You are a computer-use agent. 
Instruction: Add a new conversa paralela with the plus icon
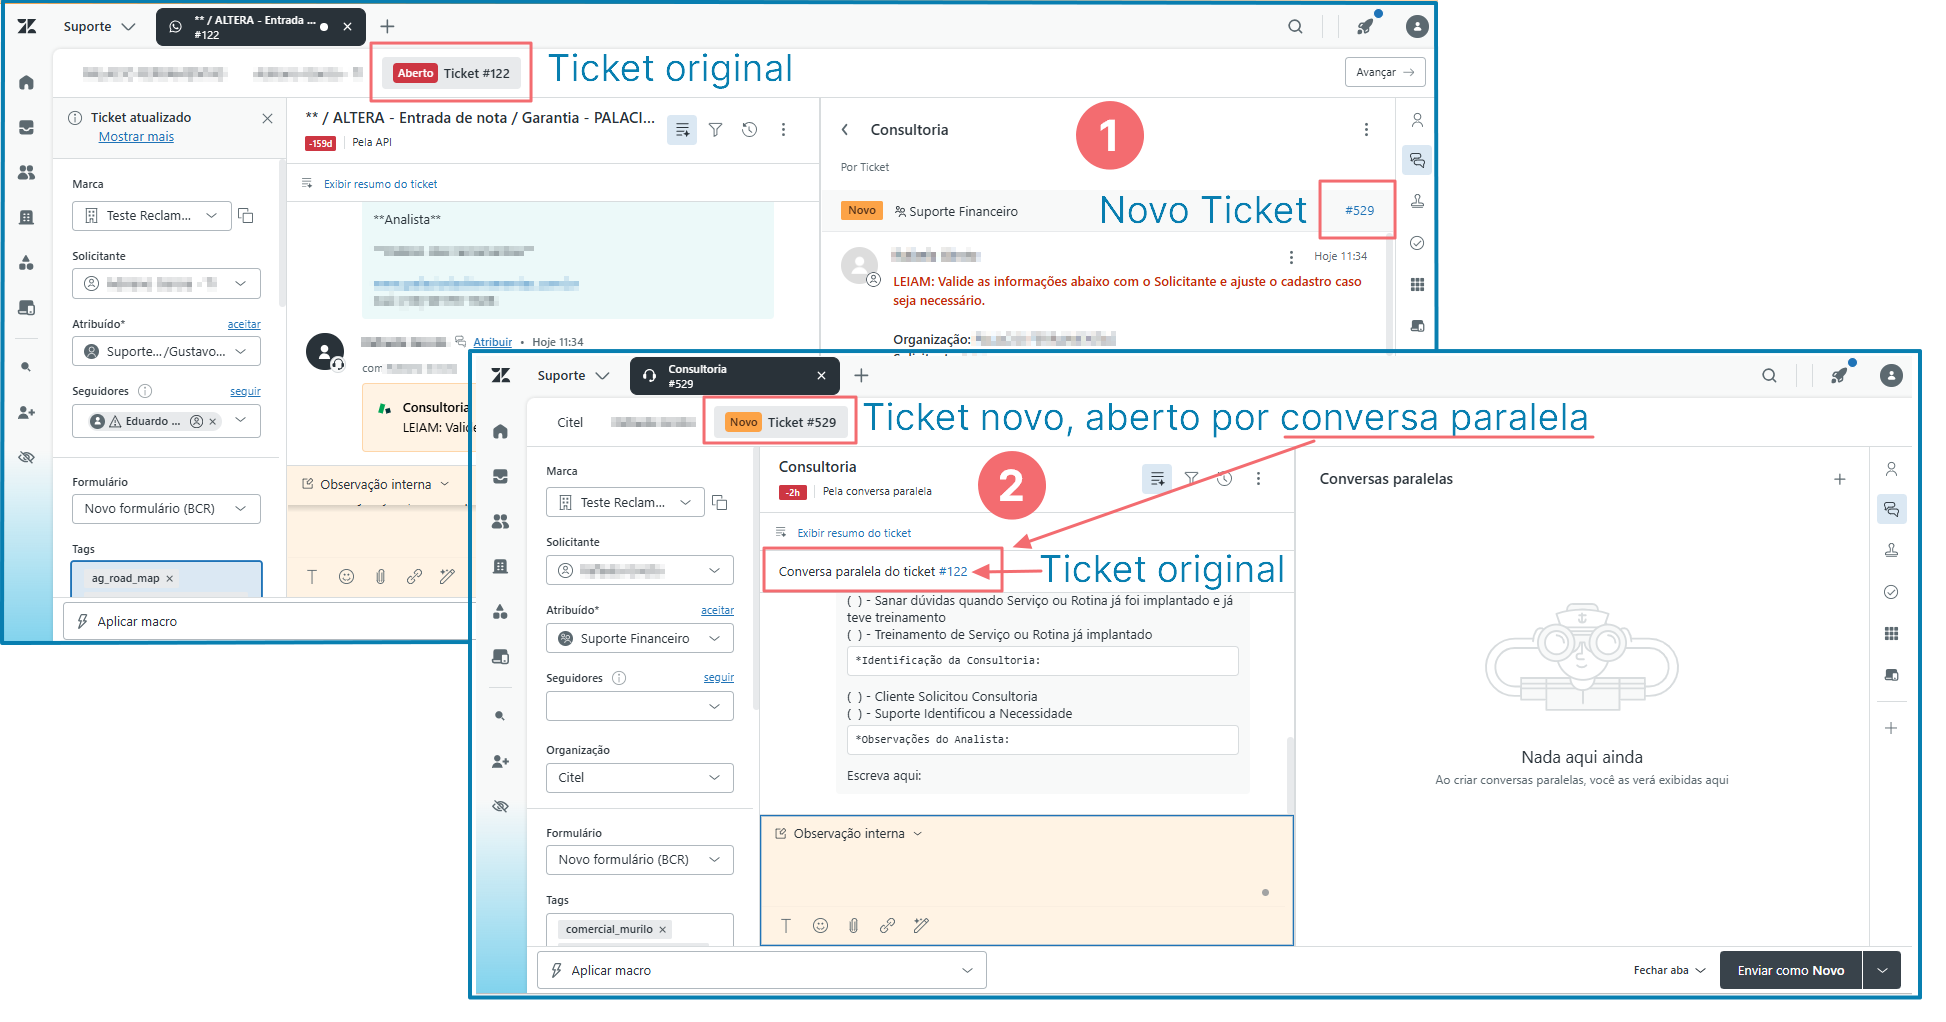1839,479
